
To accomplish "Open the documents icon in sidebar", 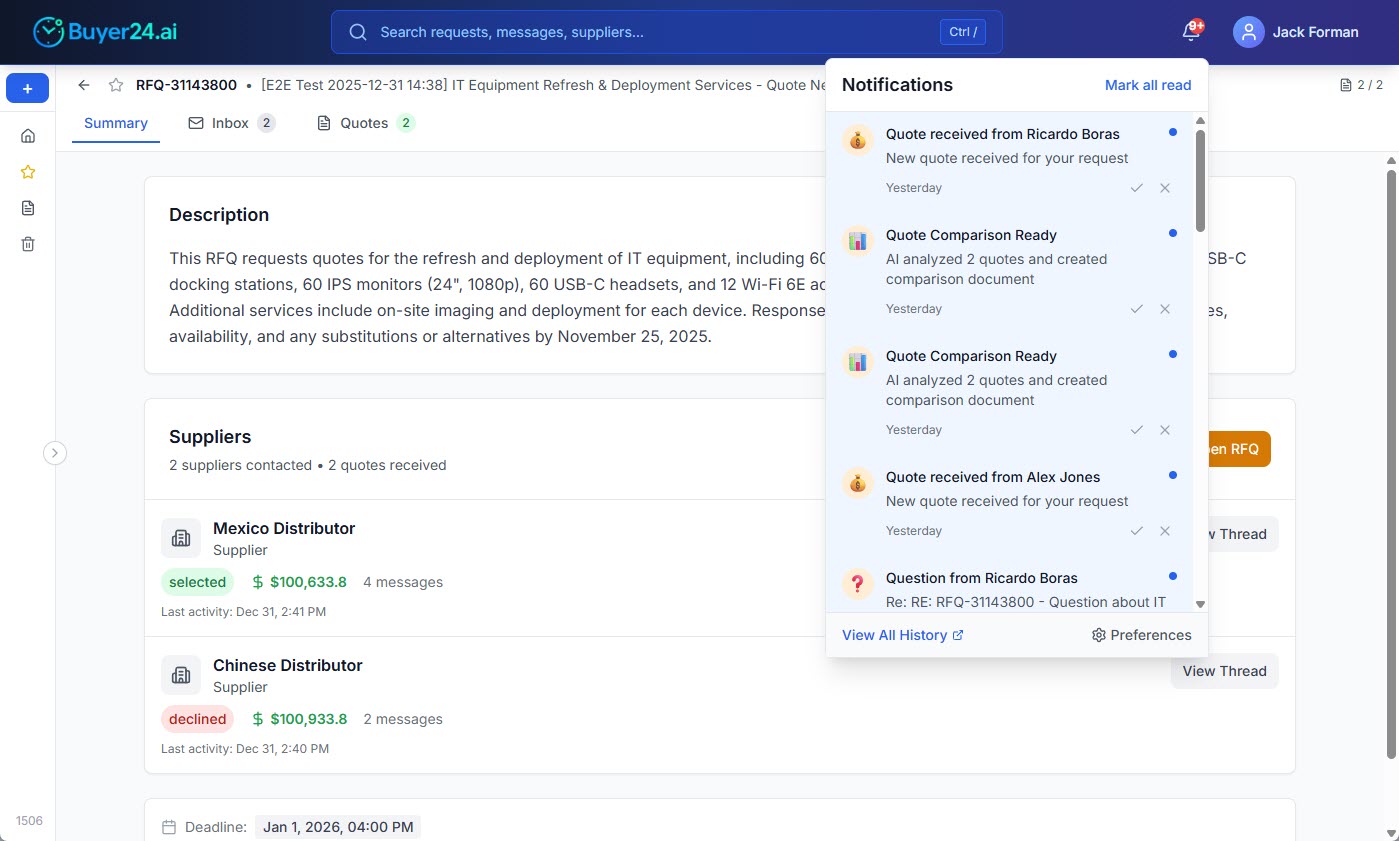I will (28, 208).
